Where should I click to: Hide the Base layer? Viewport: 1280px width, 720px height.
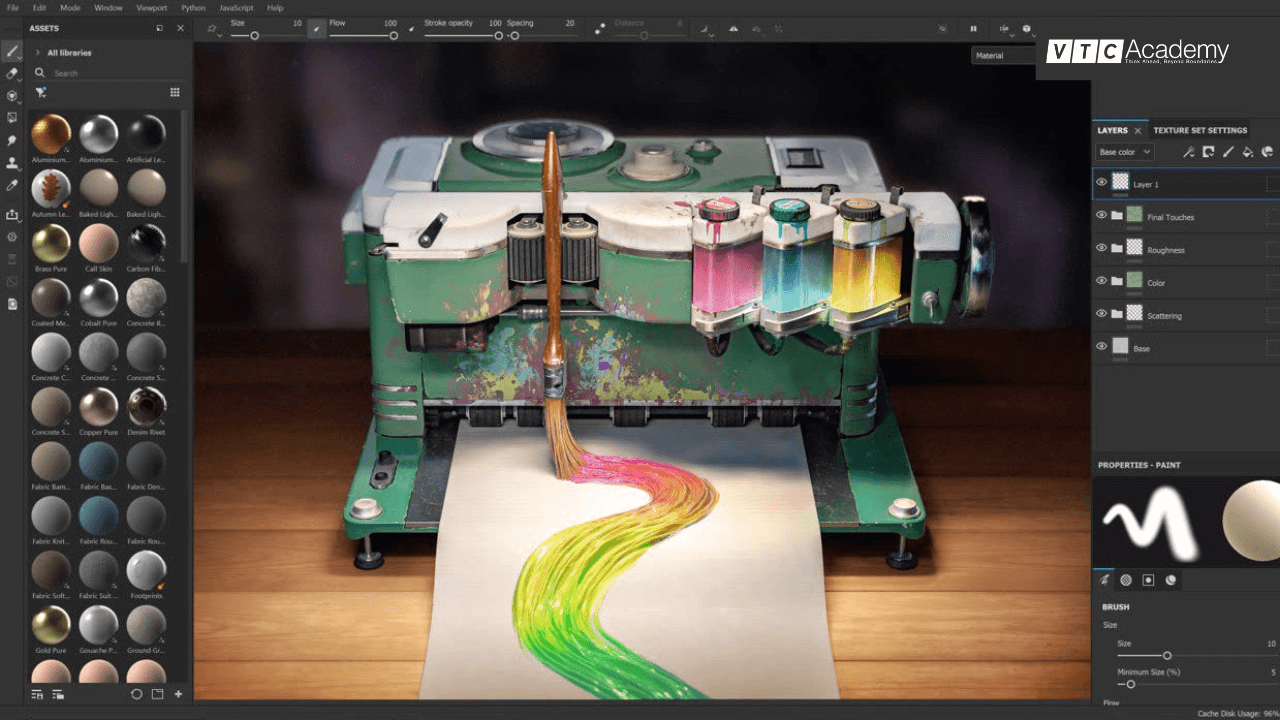click(1100, 347)
